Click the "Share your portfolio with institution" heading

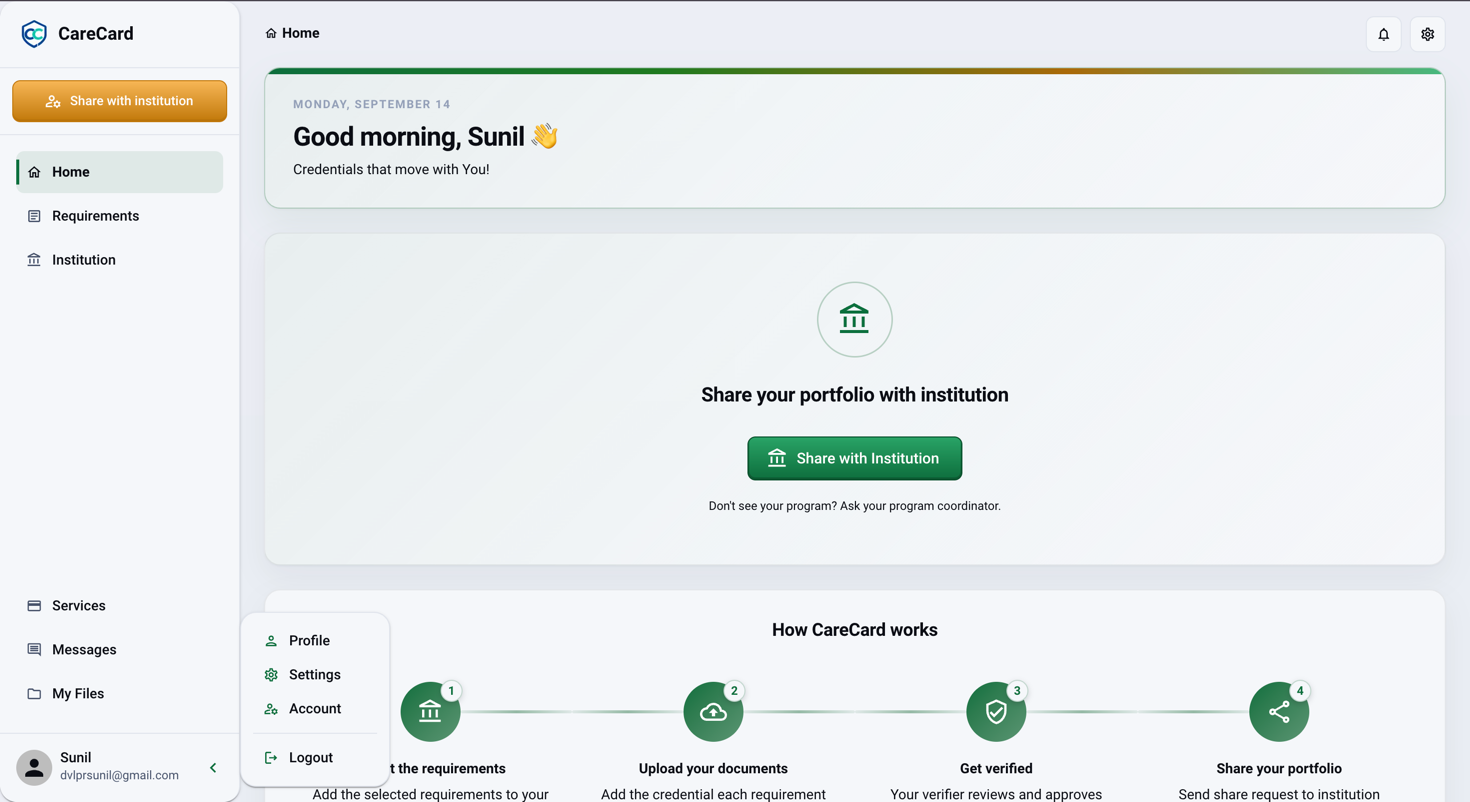coord(855,395)
